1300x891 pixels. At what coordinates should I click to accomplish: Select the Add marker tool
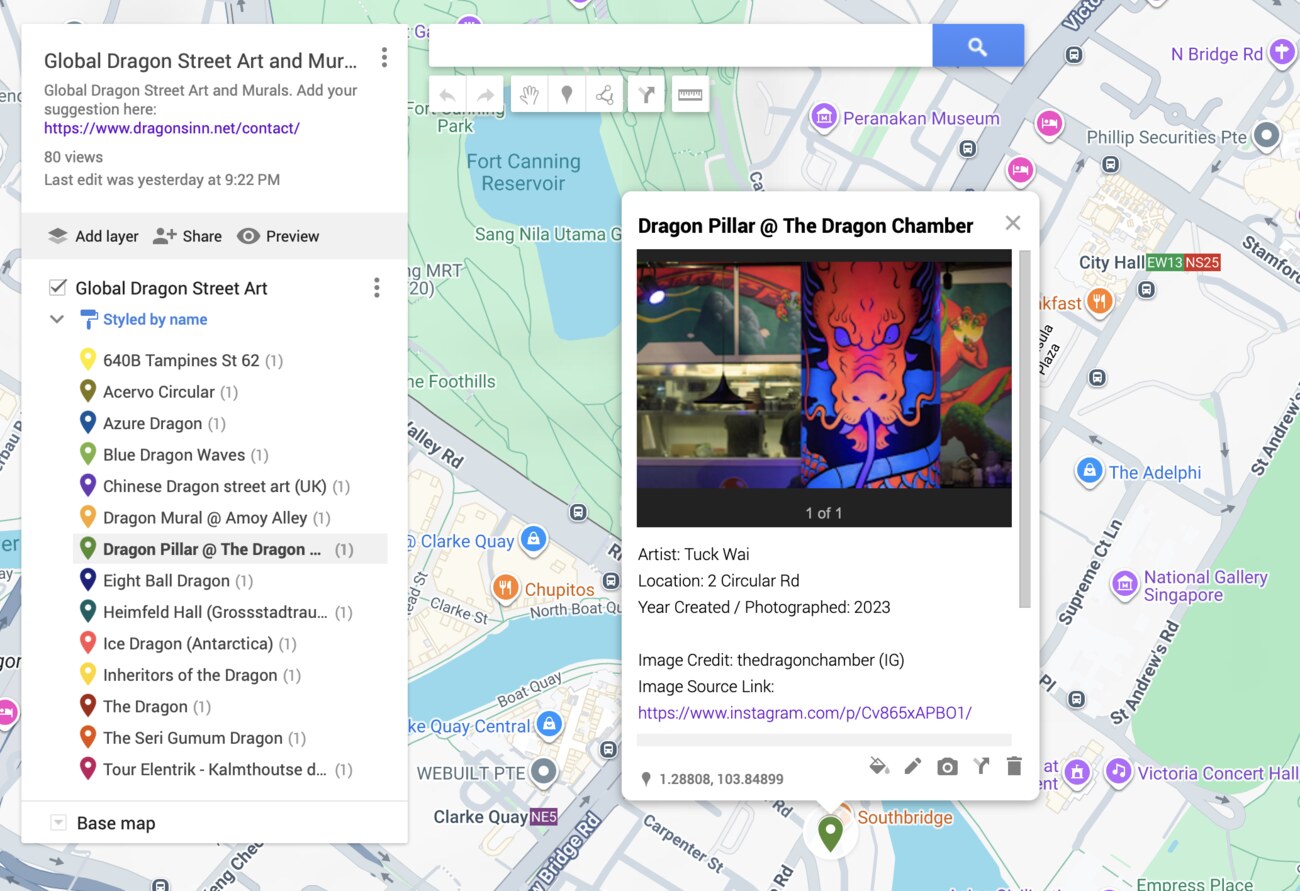pyautogui.click(x=567, y=95)
